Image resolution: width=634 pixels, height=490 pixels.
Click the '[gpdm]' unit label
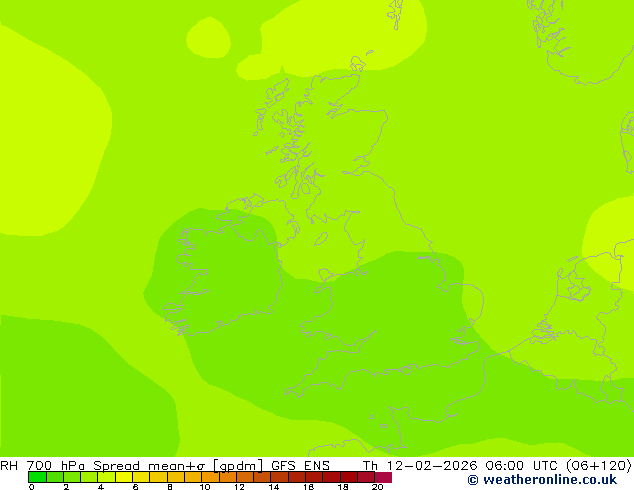coord(238,466)
